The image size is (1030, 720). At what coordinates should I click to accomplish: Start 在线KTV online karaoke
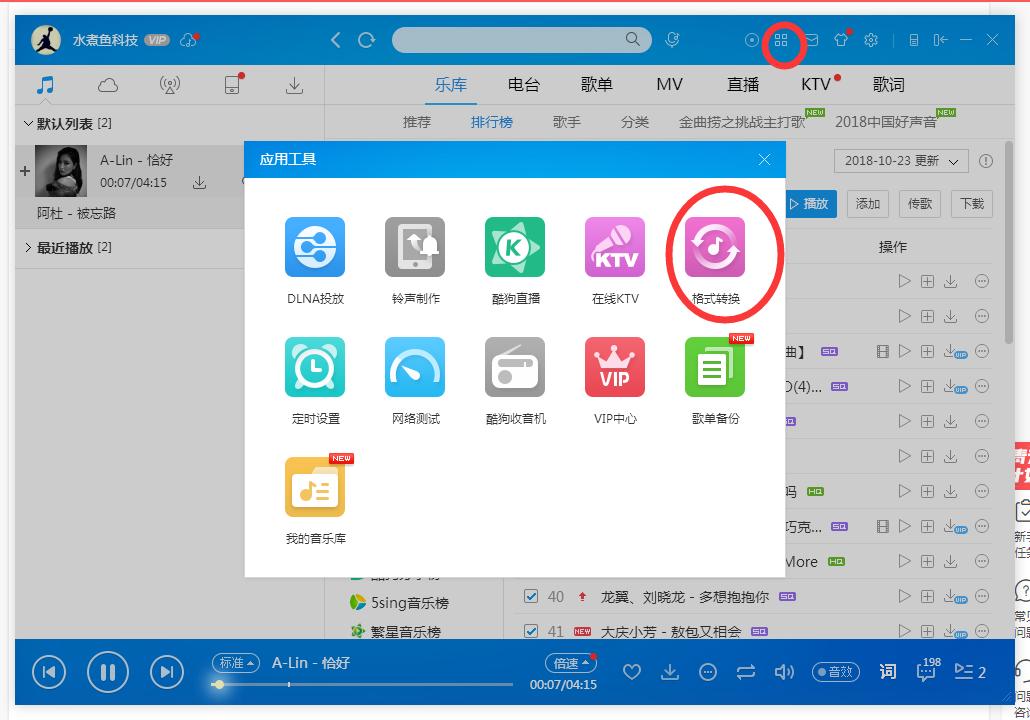[615, 247]
